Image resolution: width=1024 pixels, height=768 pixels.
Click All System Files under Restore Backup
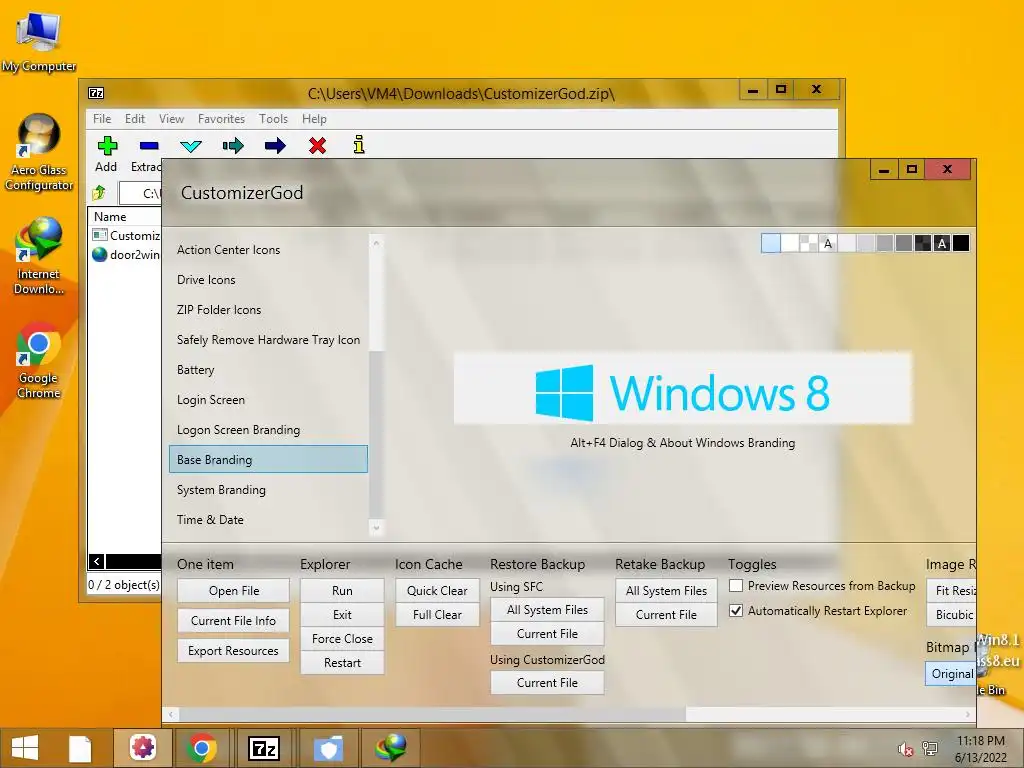[547, 609]
